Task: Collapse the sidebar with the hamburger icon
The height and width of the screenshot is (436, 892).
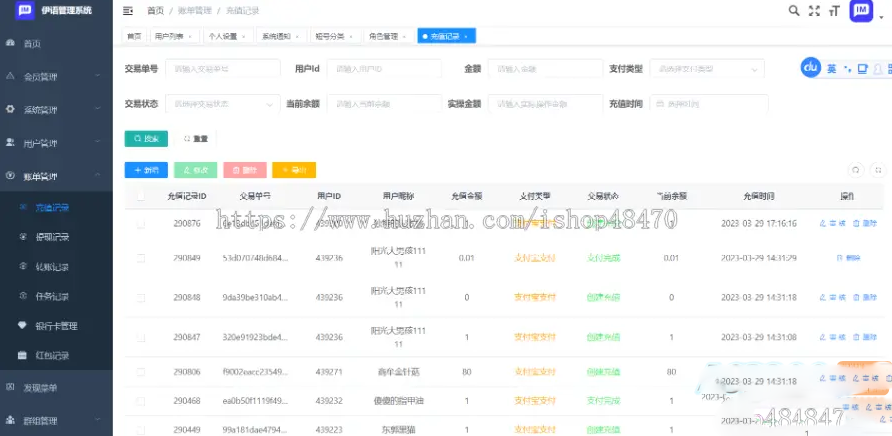Action: 127,11
